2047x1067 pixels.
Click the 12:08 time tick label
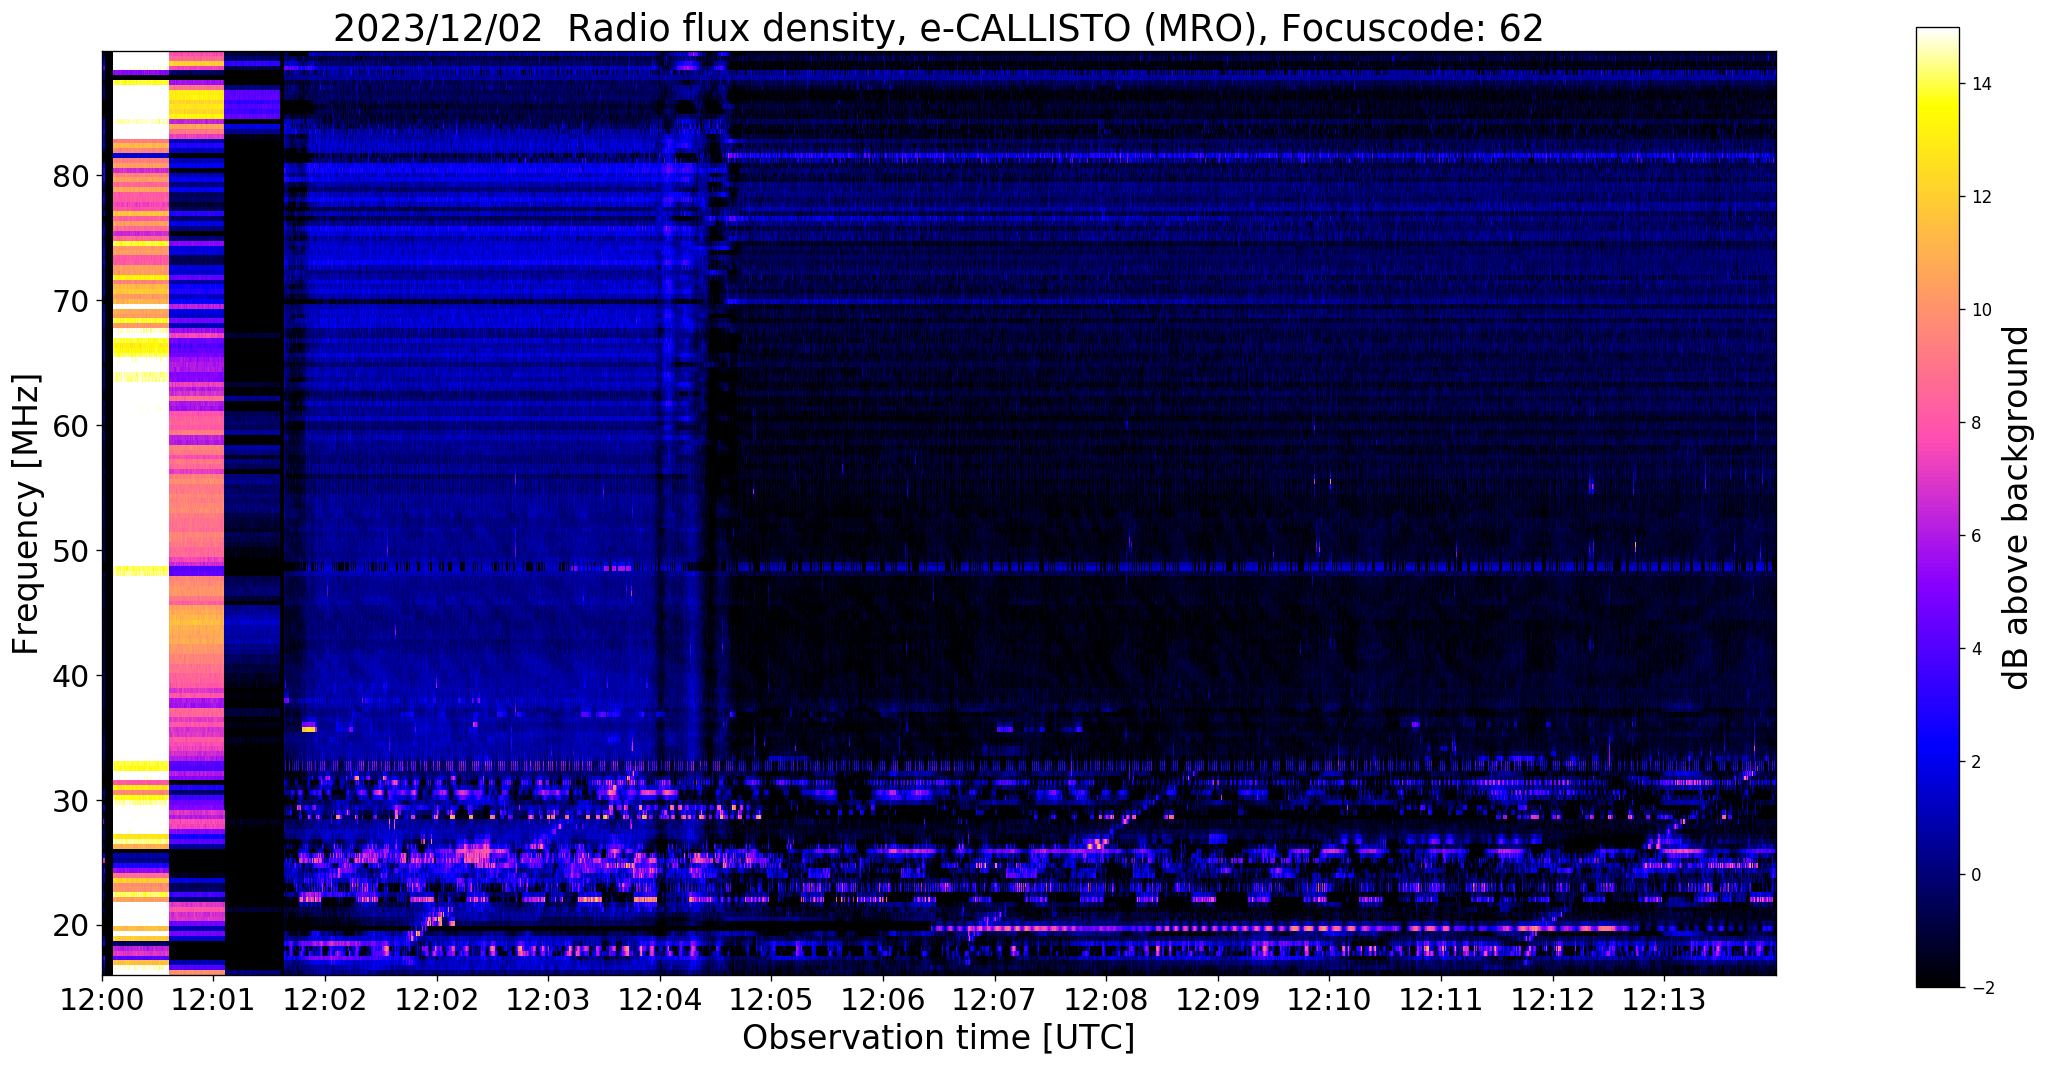1105,999
